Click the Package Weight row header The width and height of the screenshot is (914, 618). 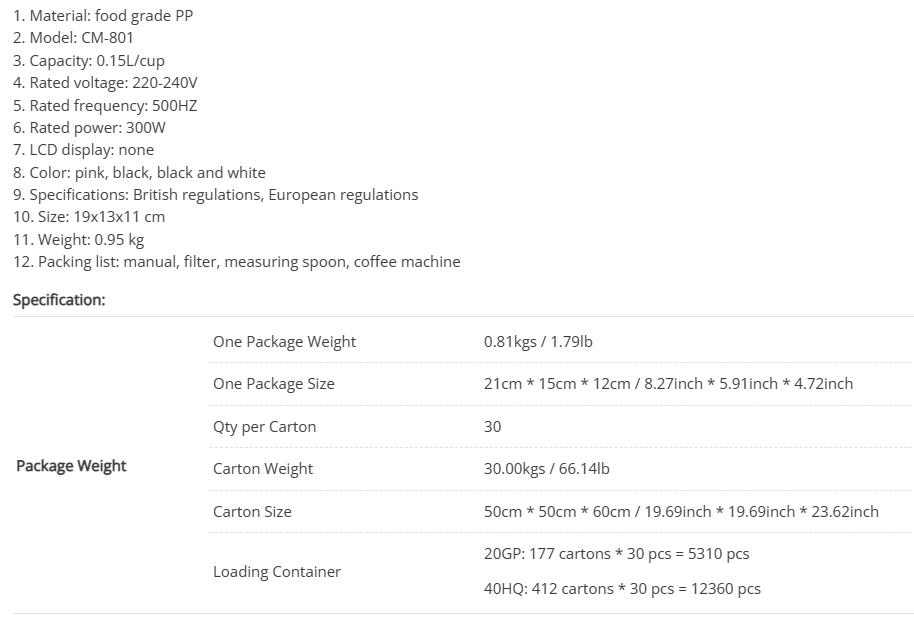point(71,466)
